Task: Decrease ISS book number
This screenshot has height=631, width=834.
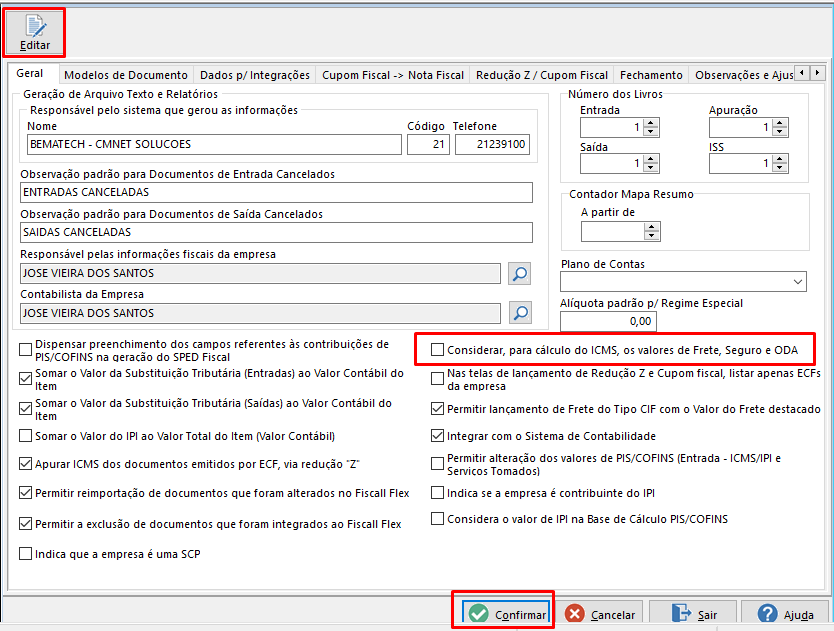Action: tap(780, 168)
